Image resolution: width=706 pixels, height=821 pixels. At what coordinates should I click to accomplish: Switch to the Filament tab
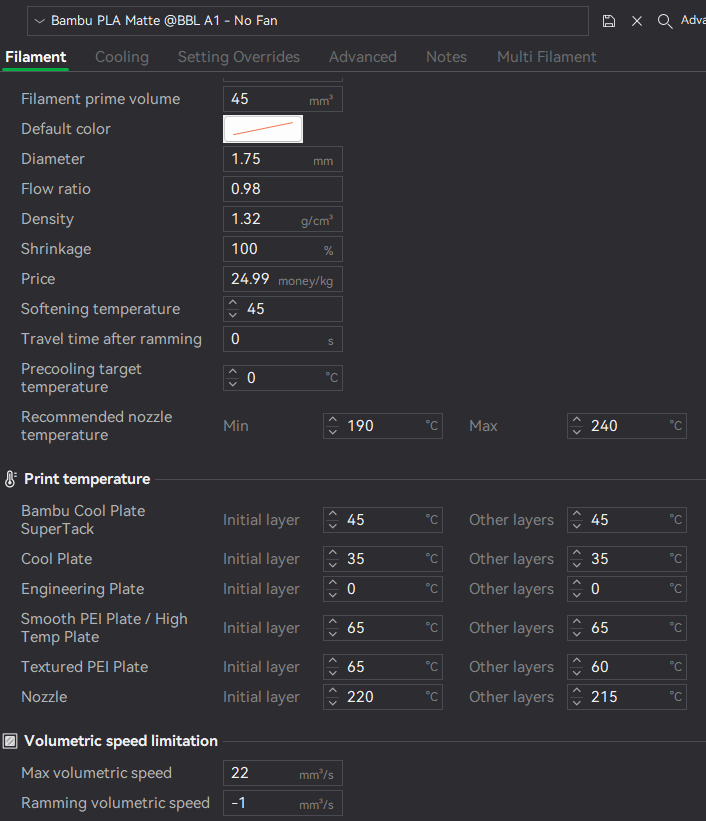click(36, 57)
